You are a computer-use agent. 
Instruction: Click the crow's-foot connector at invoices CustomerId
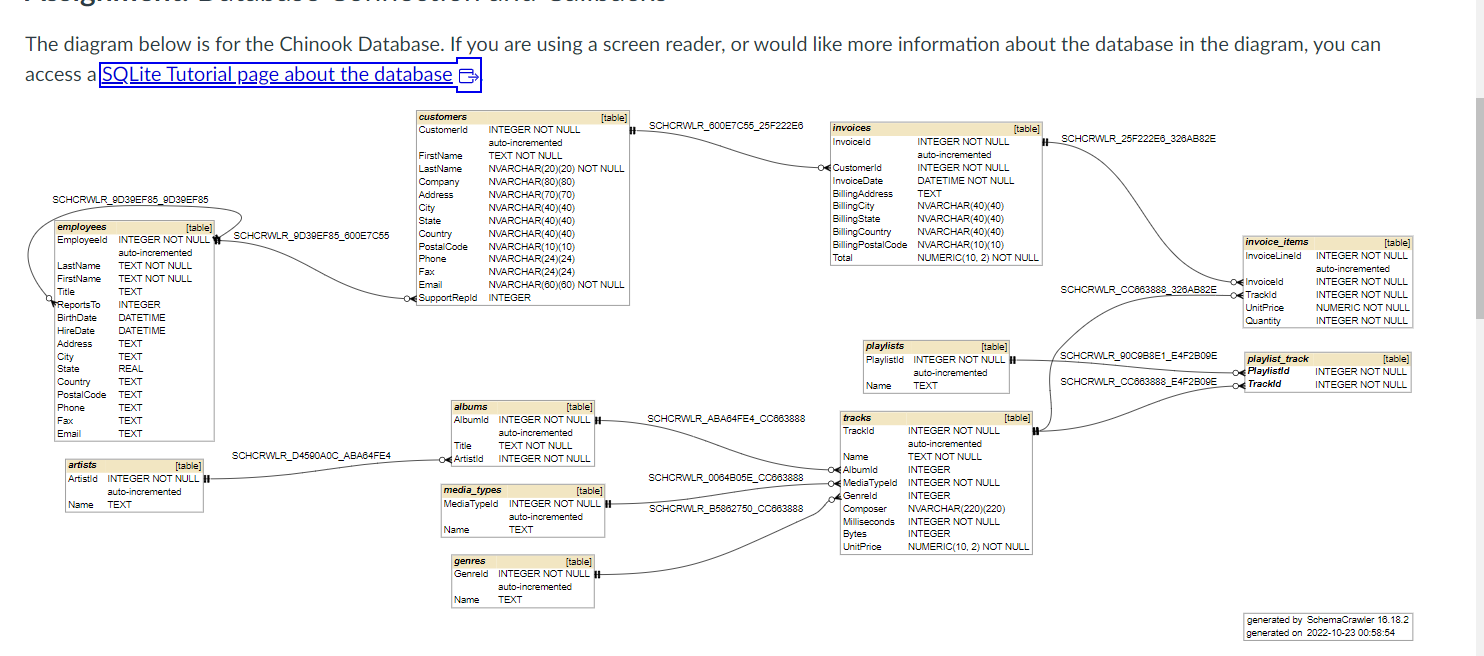point(823,167)
